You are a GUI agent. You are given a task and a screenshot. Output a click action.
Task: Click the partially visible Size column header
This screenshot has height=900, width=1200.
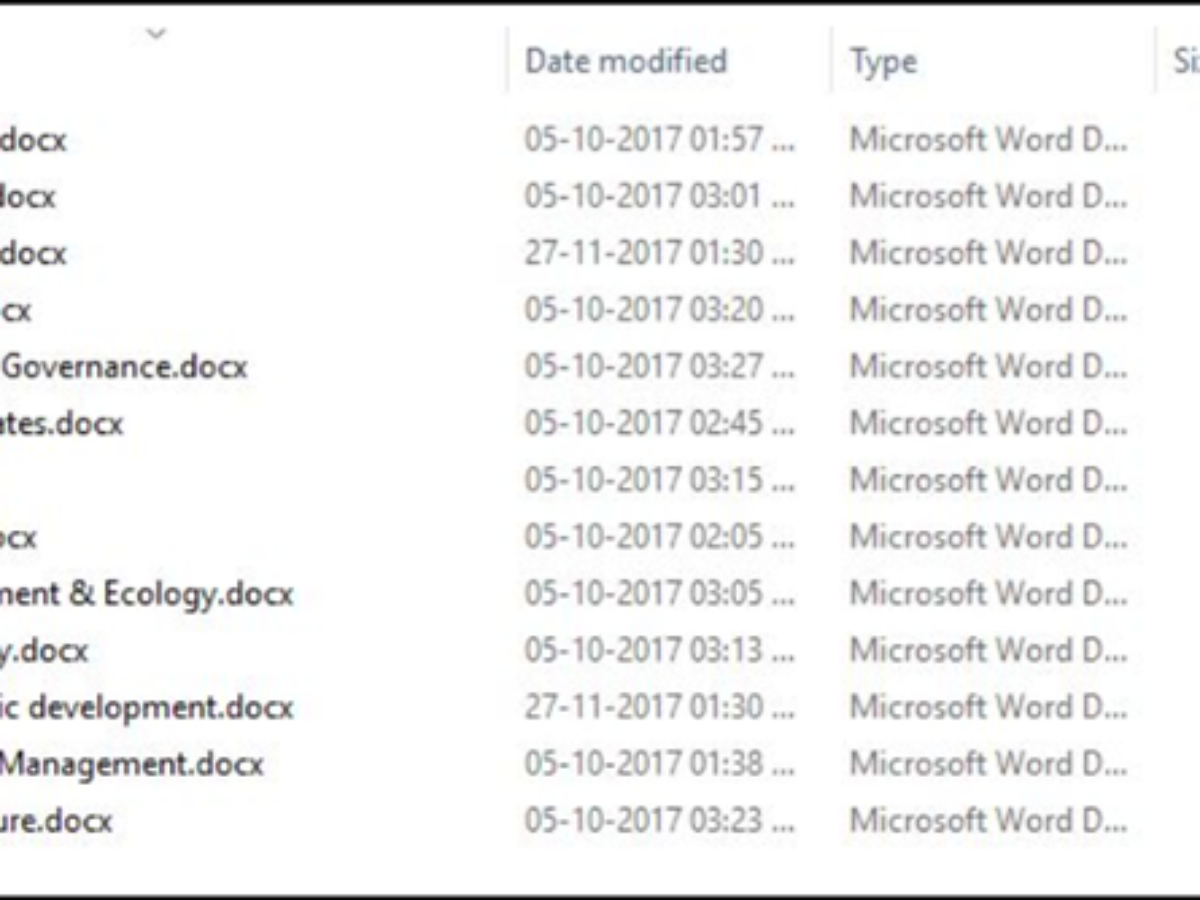1186,62
